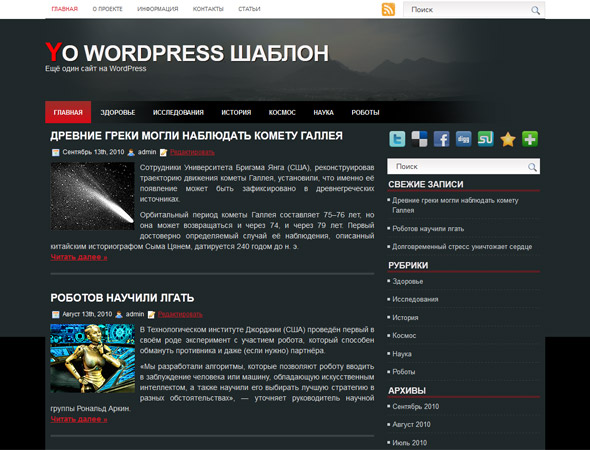Click the Архивы heading
The image size is (590, 450).
tap(407, 391)
